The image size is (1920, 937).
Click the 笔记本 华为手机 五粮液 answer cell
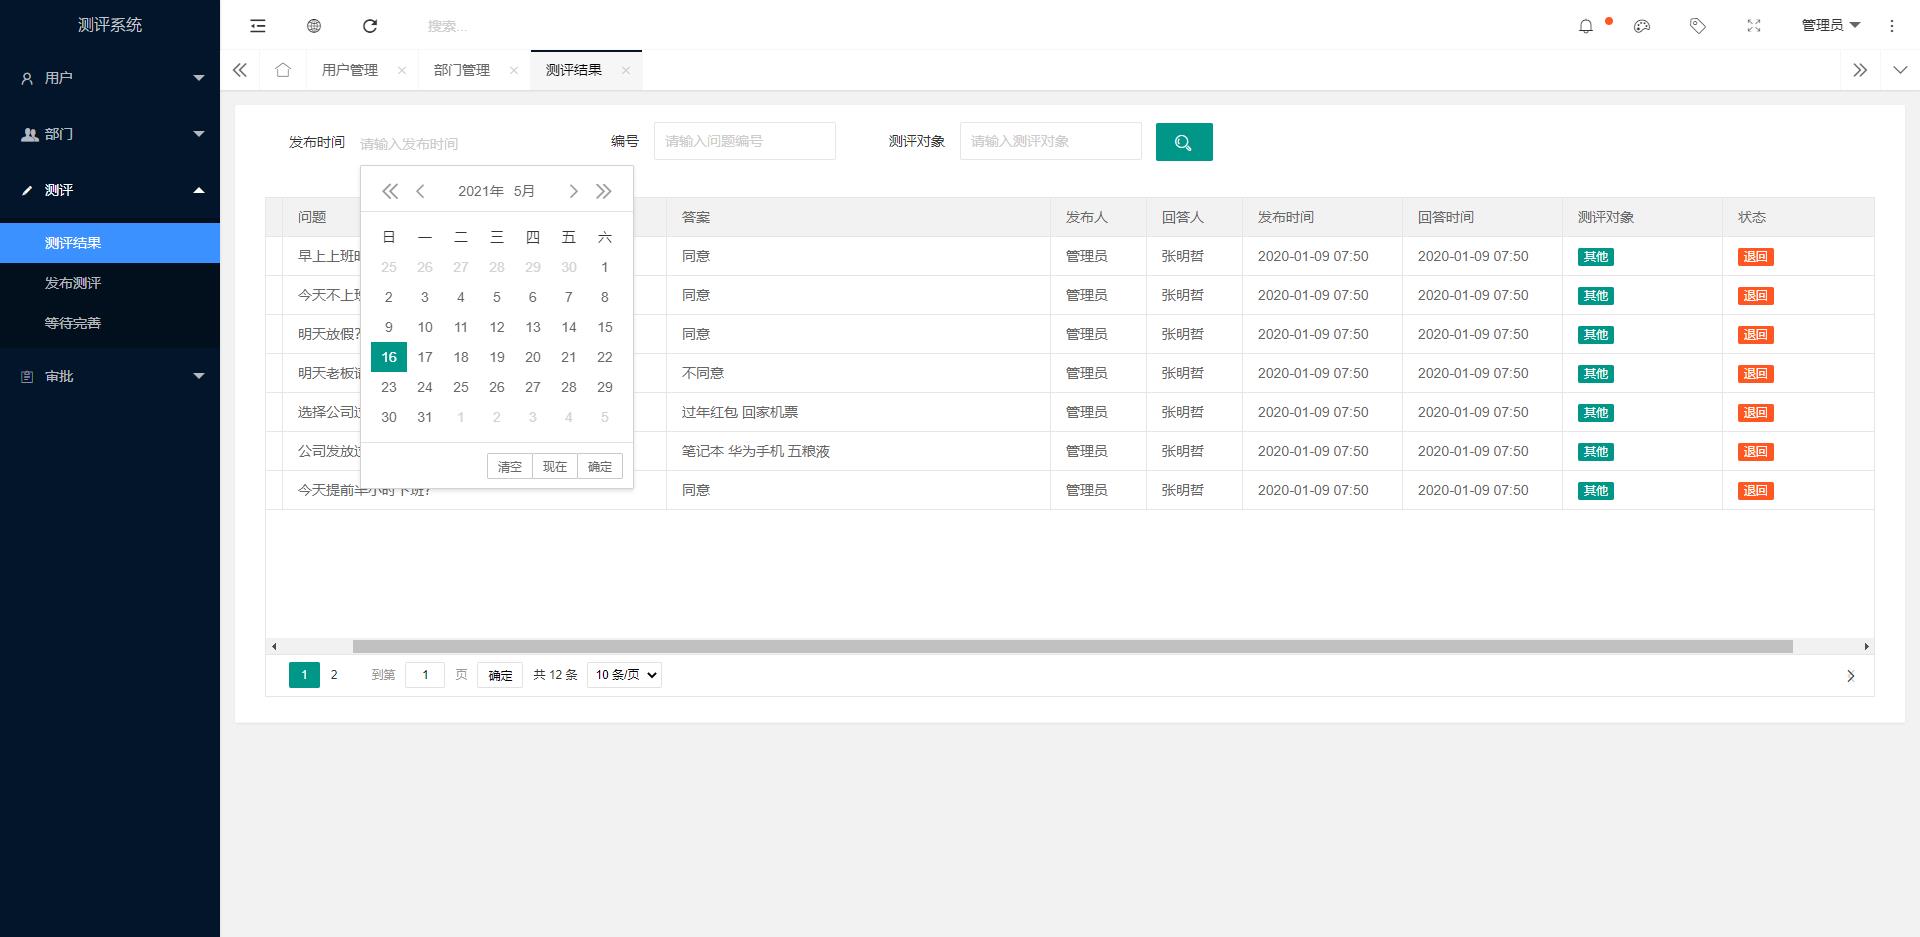tap(858, 451)
